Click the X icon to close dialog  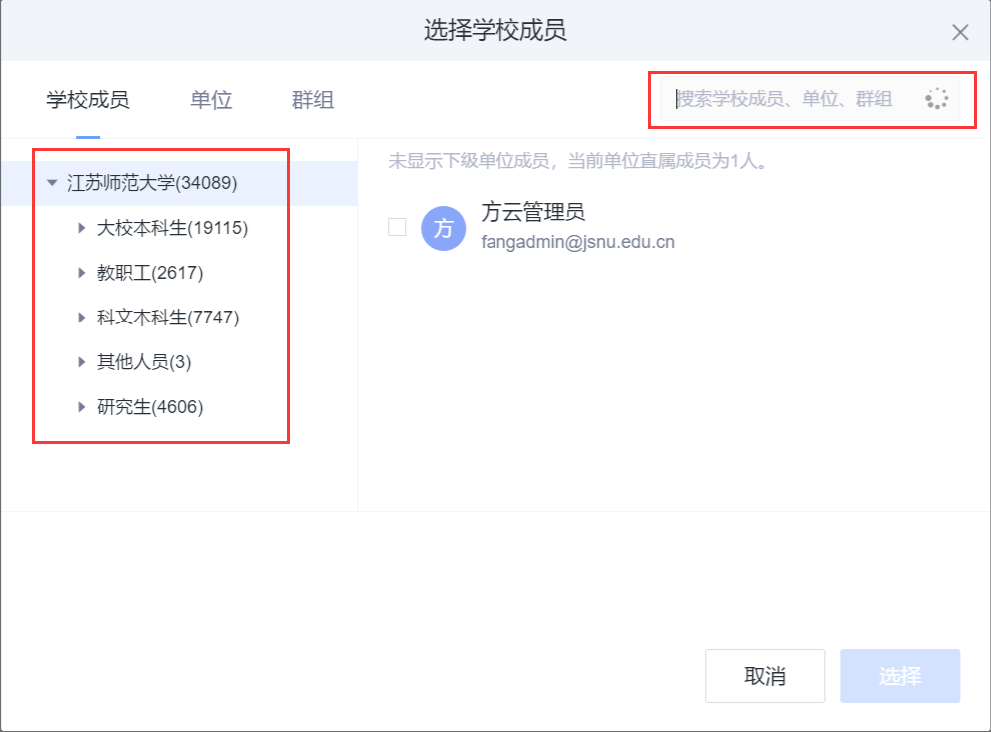tap(960, 32)
